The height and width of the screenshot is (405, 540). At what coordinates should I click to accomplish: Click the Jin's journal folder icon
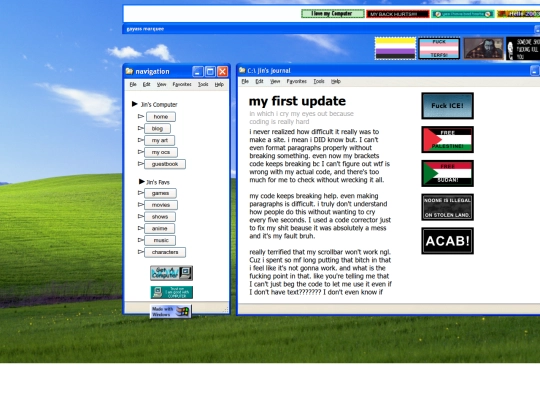tap(242, 70)
